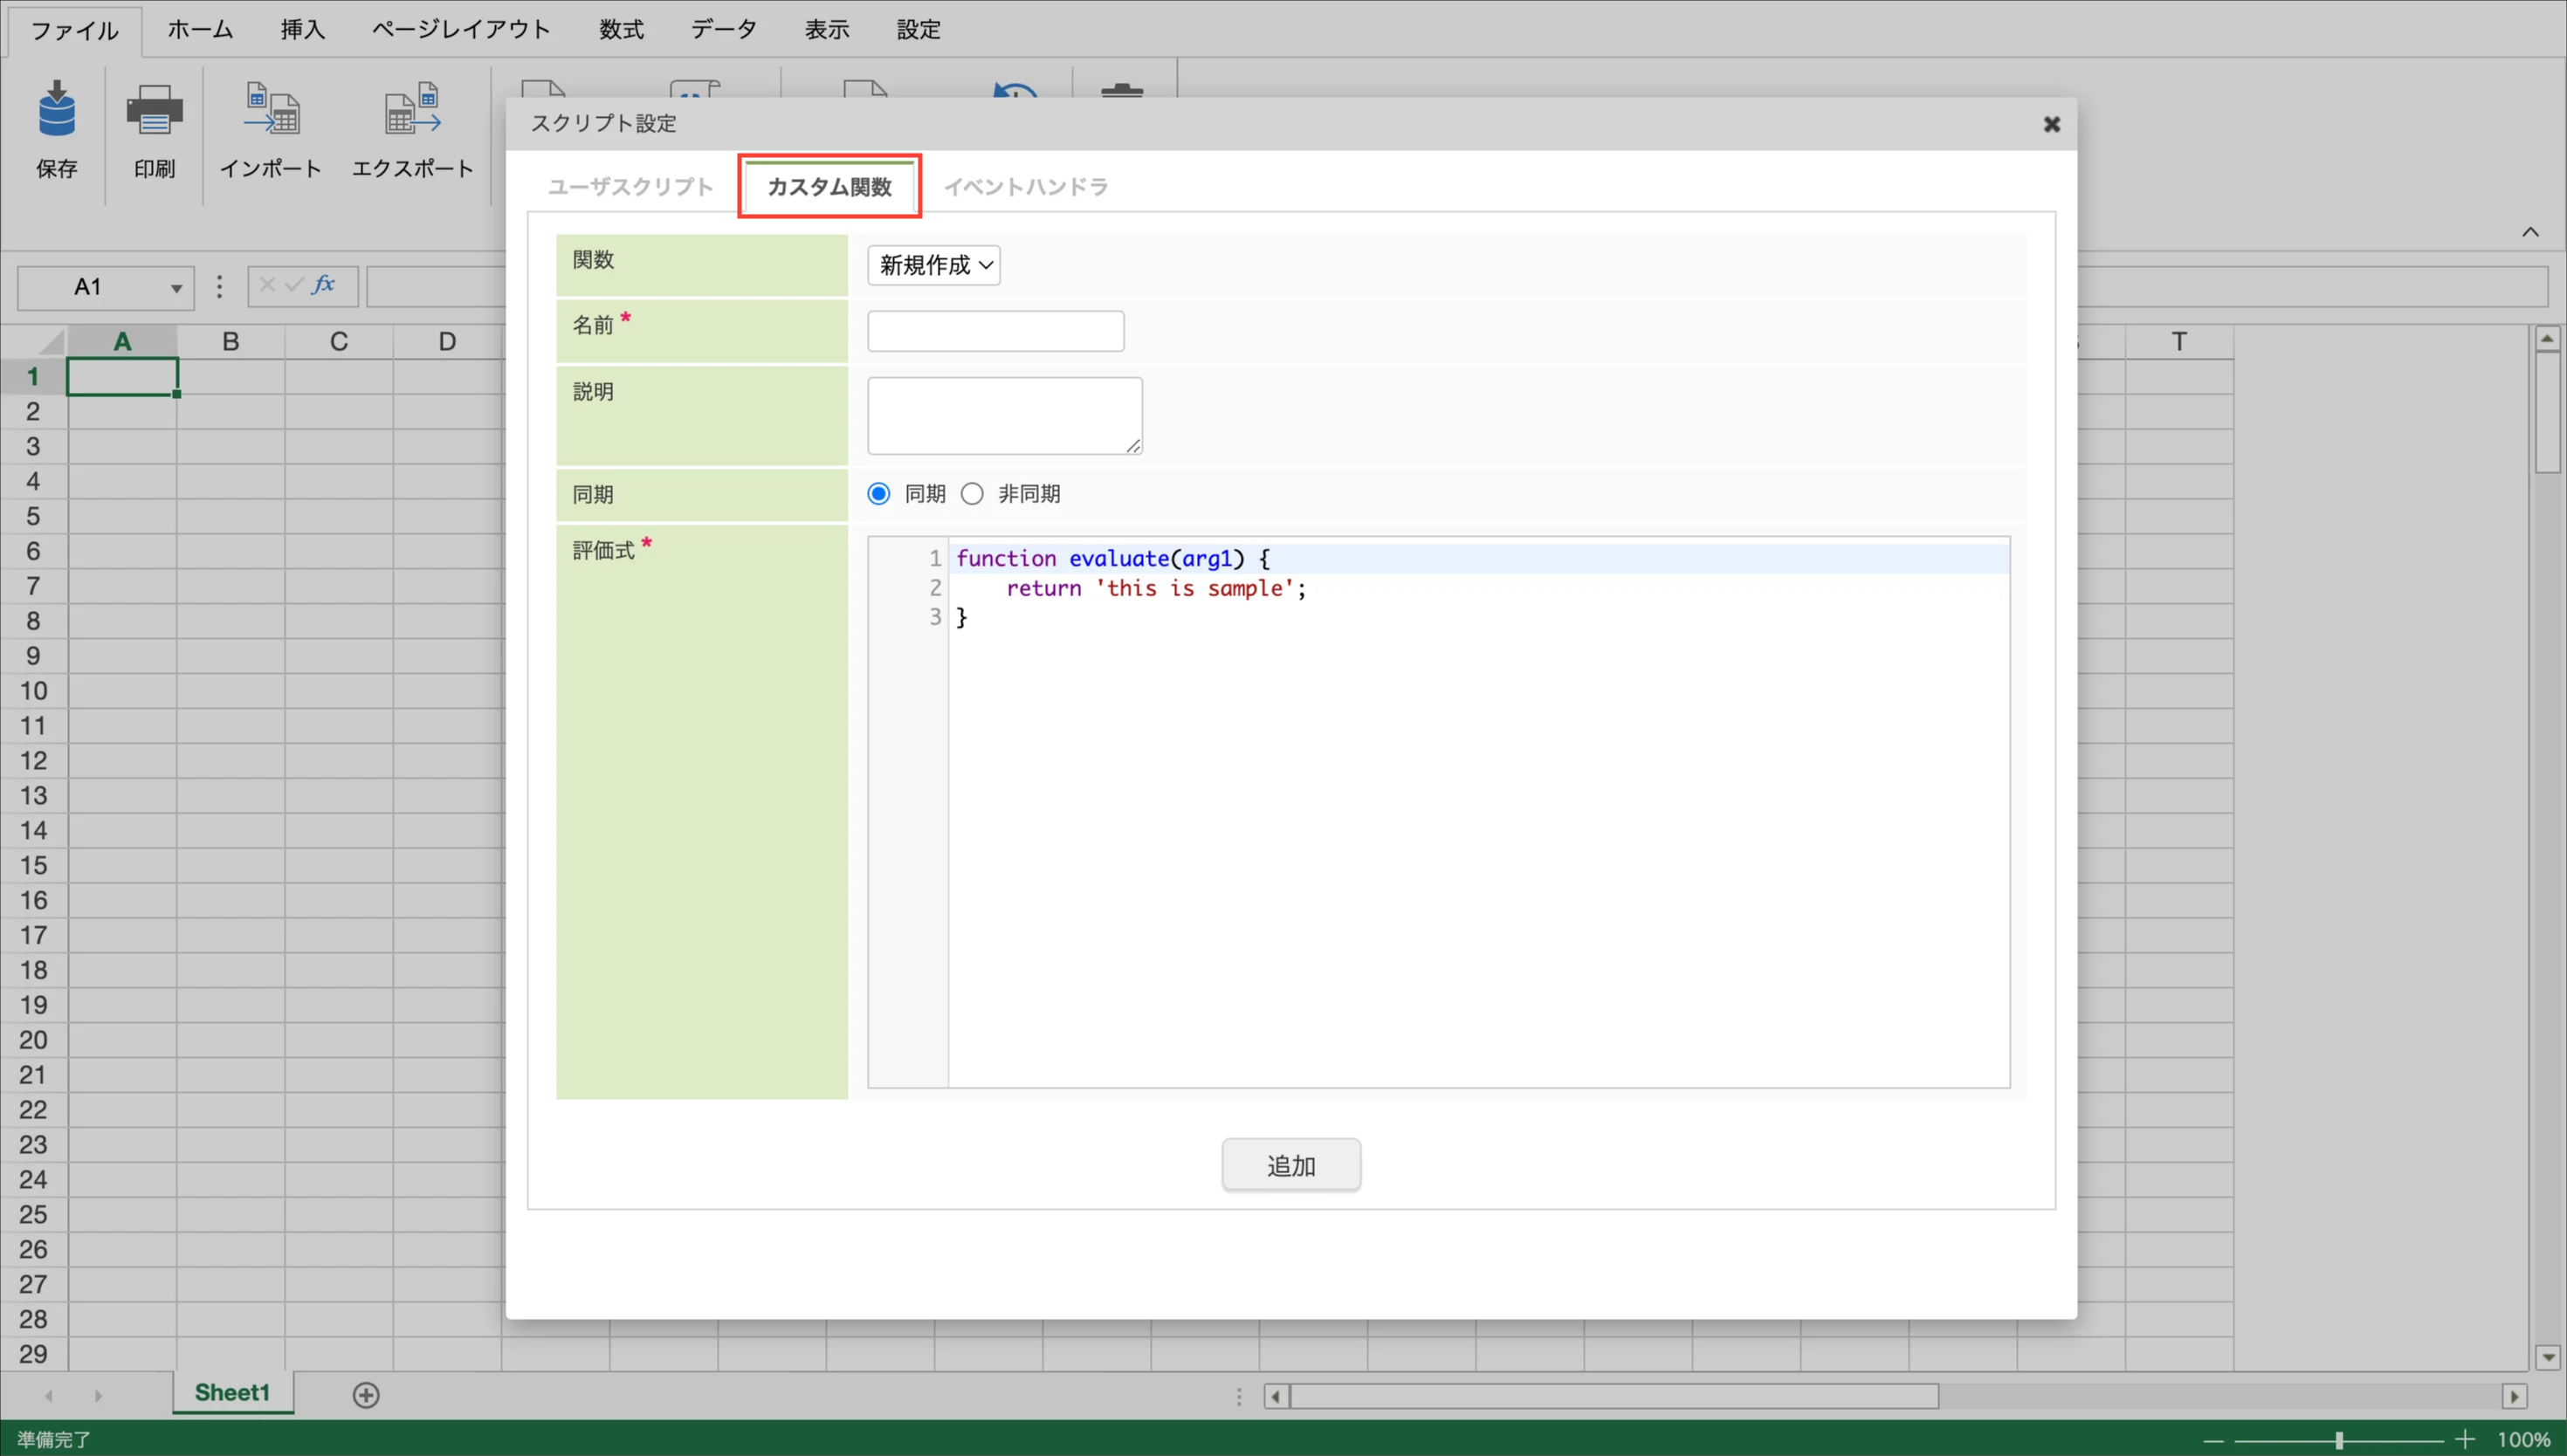Viewport: 2567px width, 1456px height.
Task: Select the 非同期 radio button
Action: [972, 494]
